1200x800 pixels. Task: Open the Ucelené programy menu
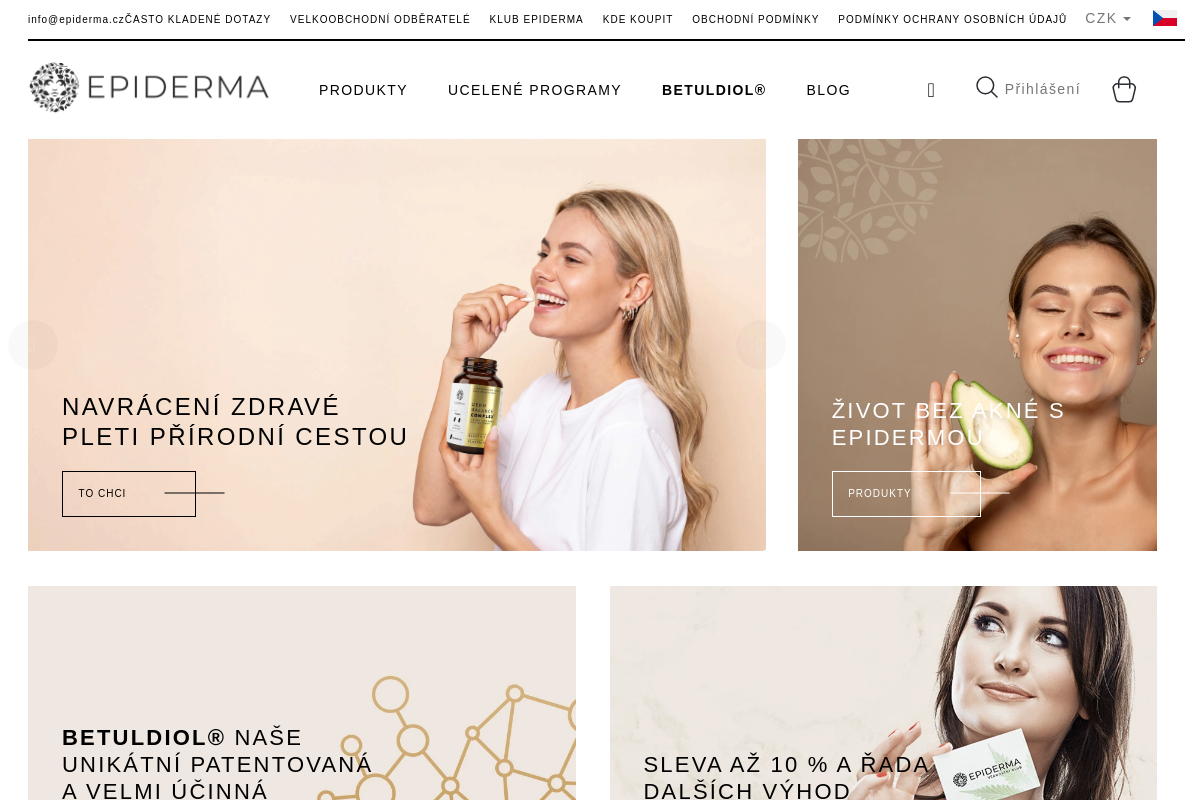pyautogui.click(x=535, y=90)
